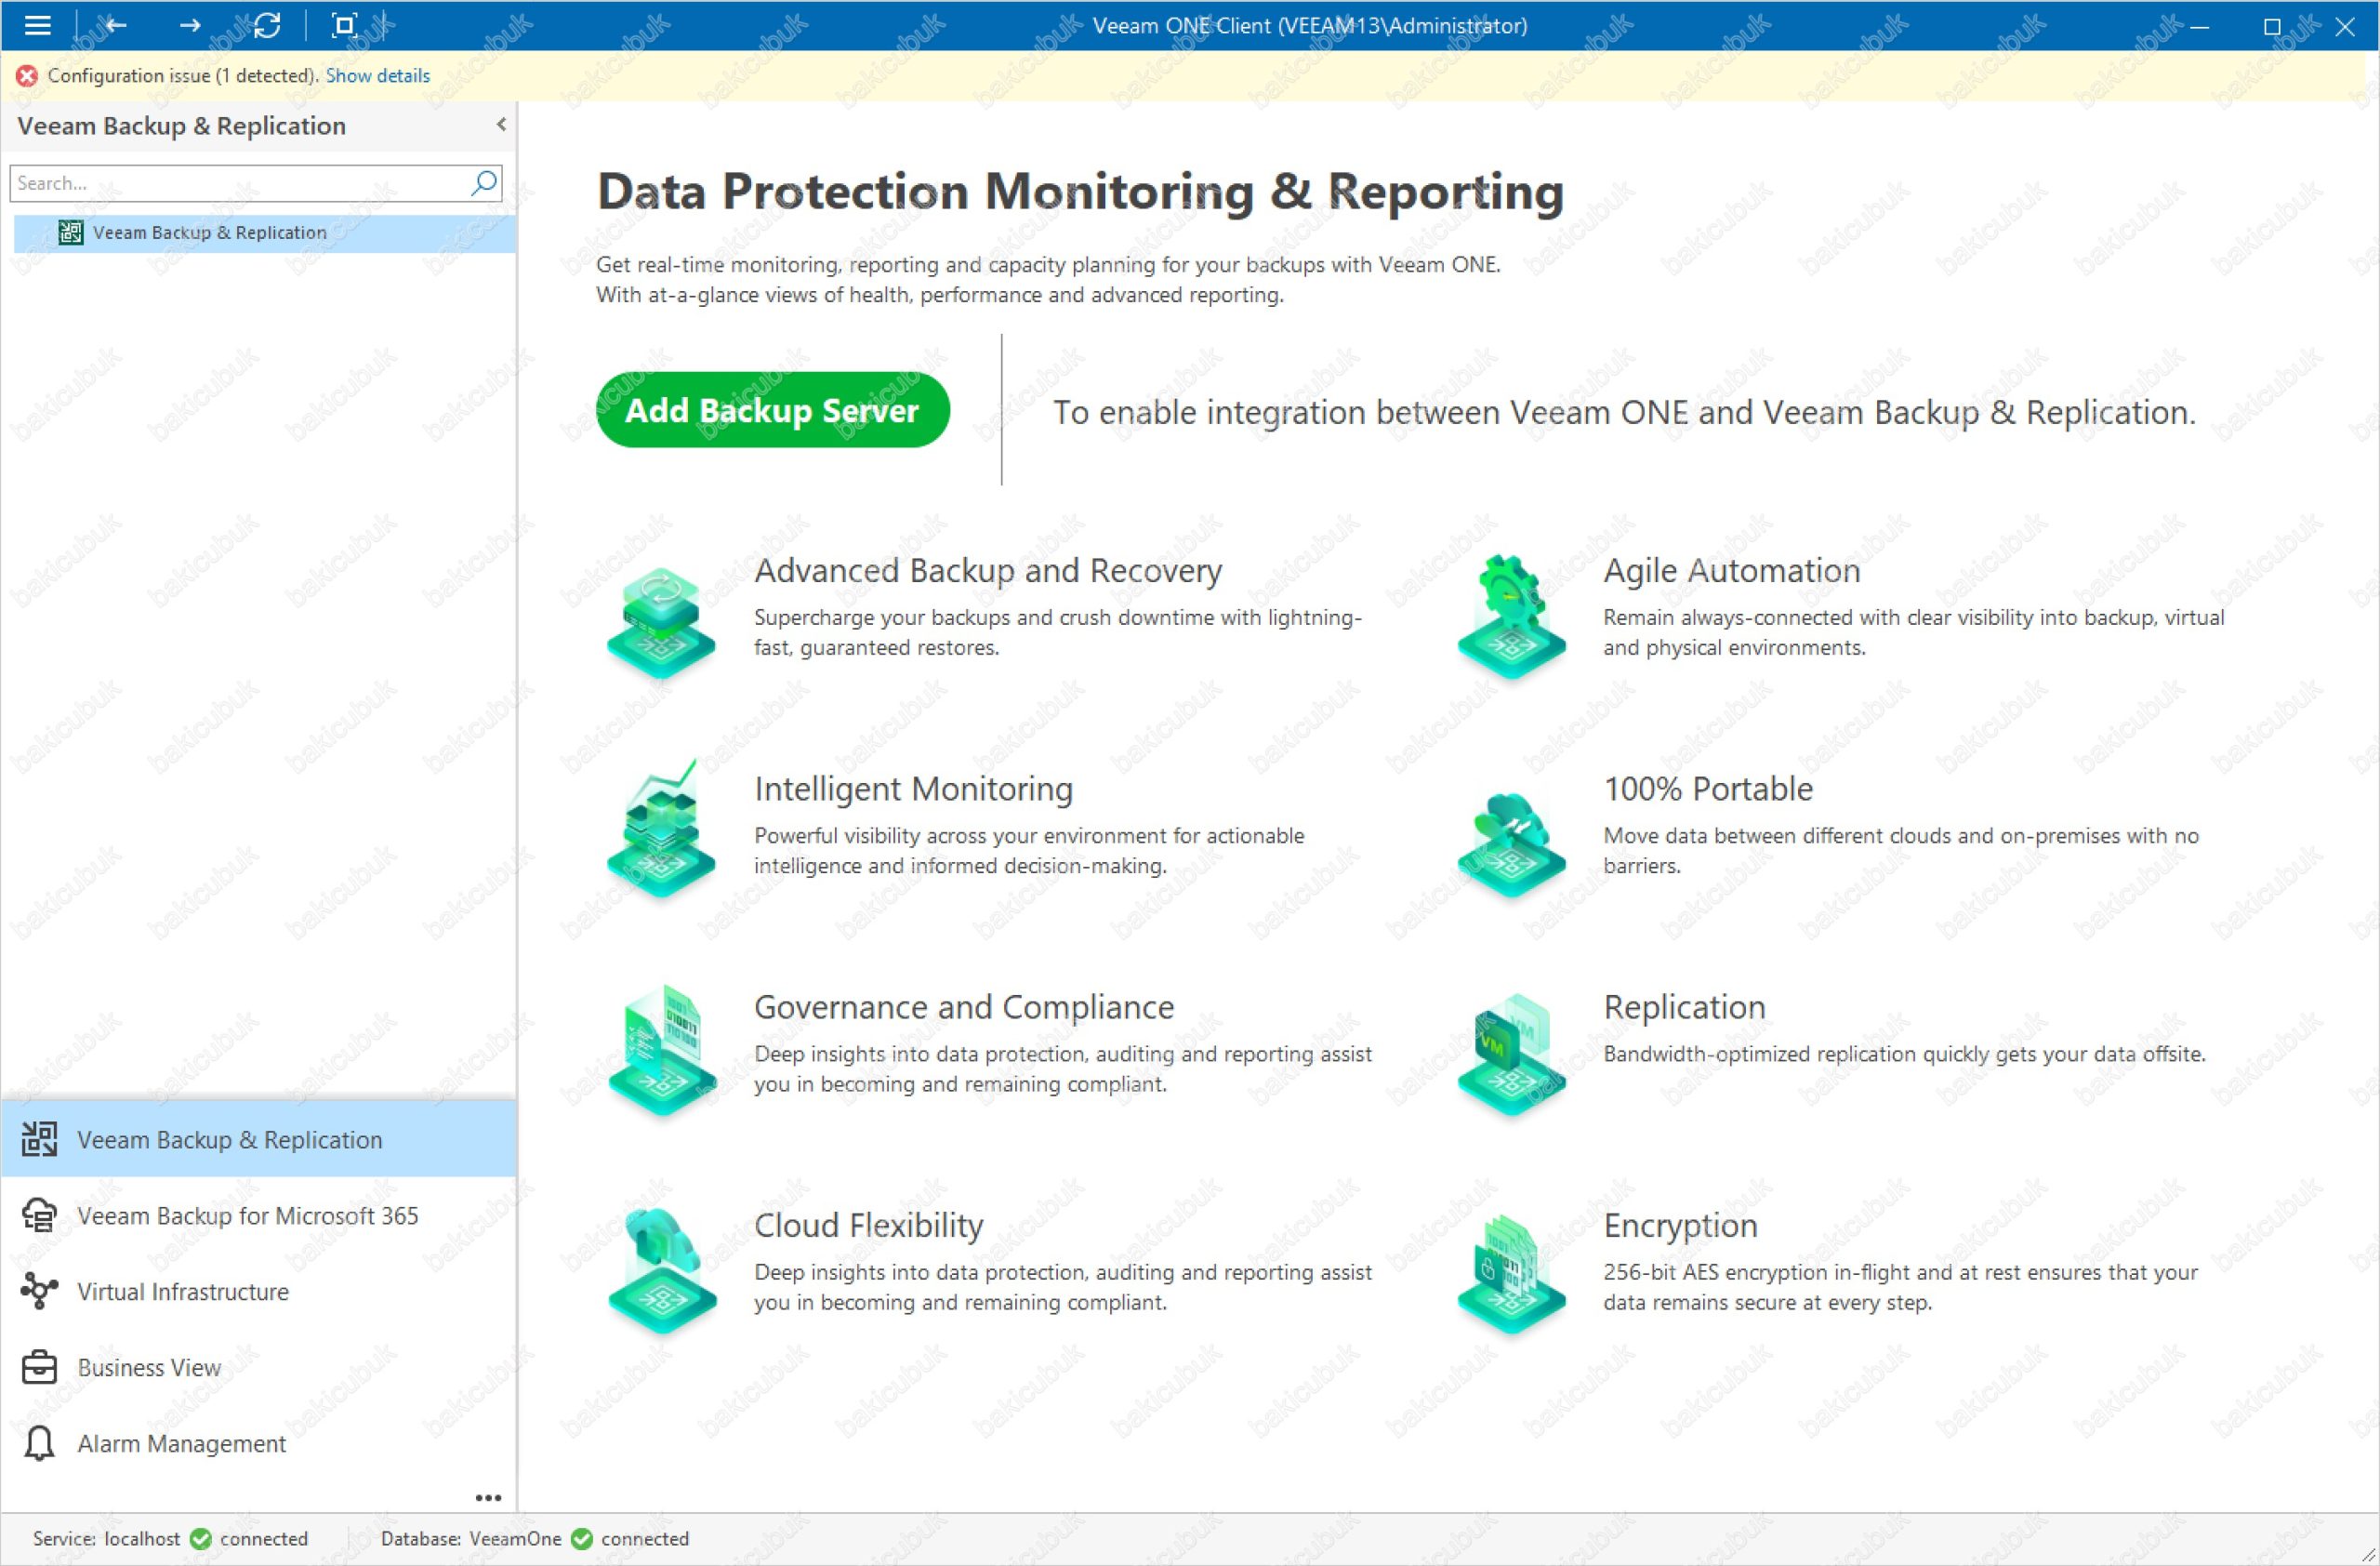Toggle full screen view icon
Screen dimensions: 2380x1566
tap(344, 25)
